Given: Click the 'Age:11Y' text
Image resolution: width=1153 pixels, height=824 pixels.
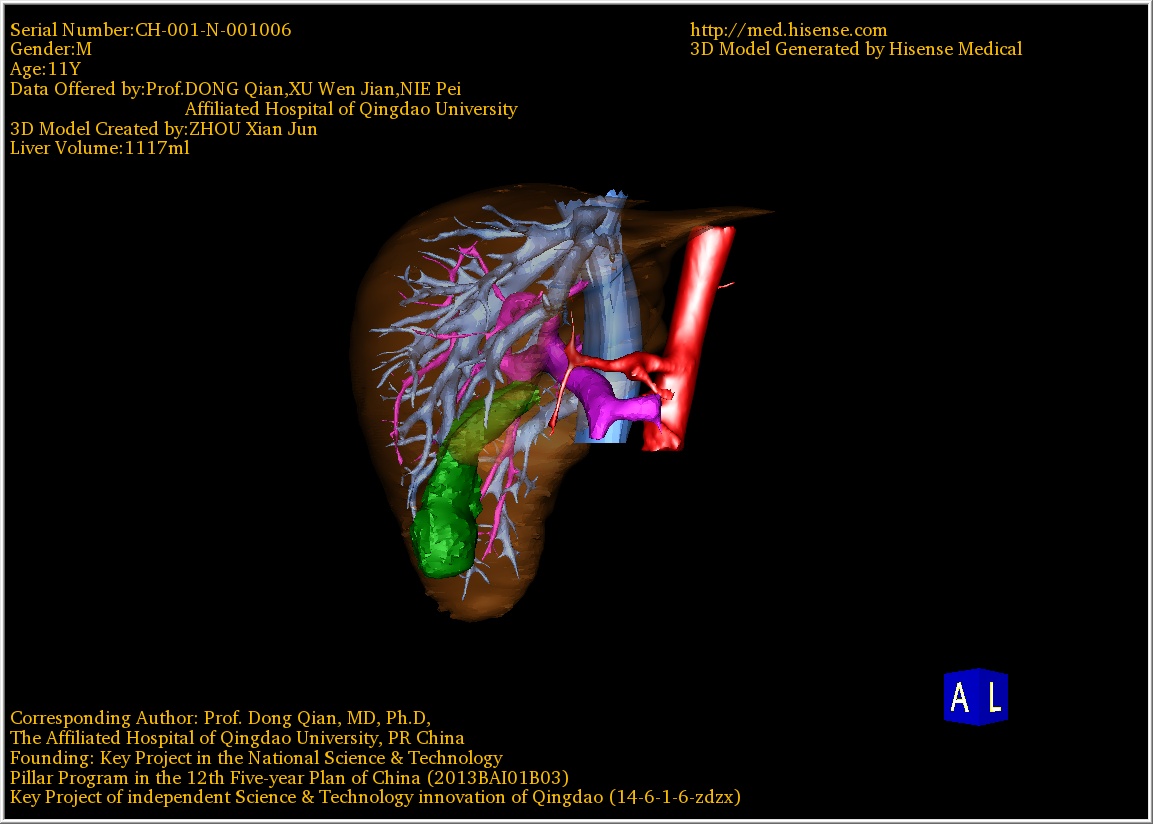Looking at the screenshot, I should point(46,69).
